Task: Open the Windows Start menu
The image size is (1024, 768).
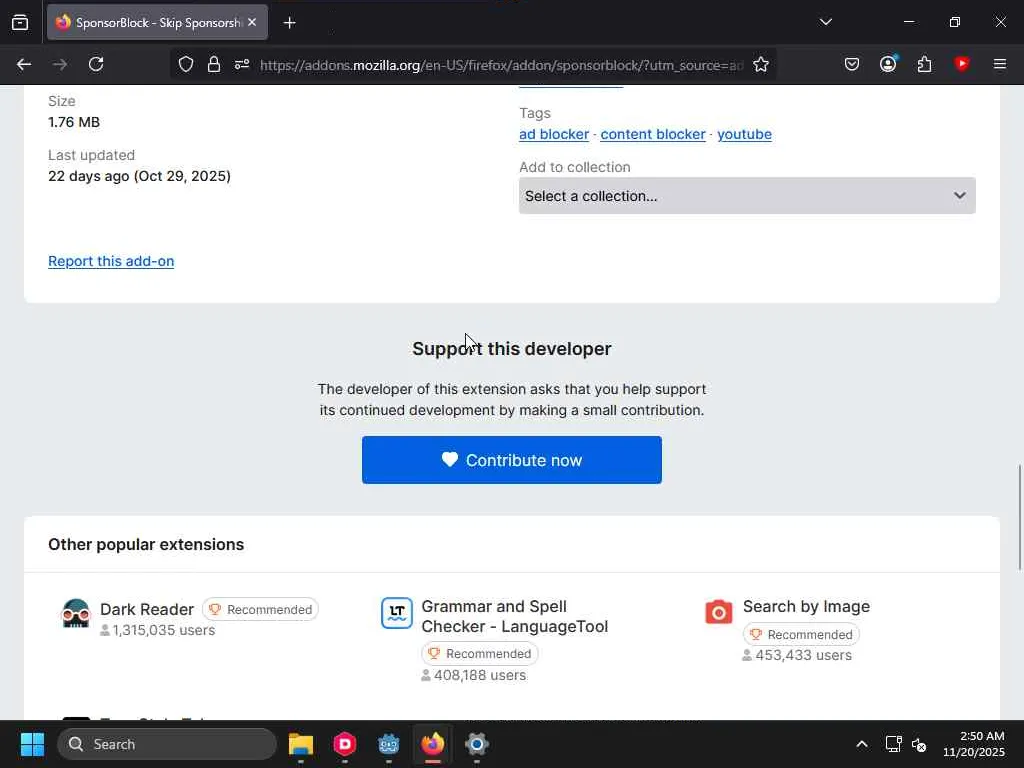Action: (x=32, y=744)
